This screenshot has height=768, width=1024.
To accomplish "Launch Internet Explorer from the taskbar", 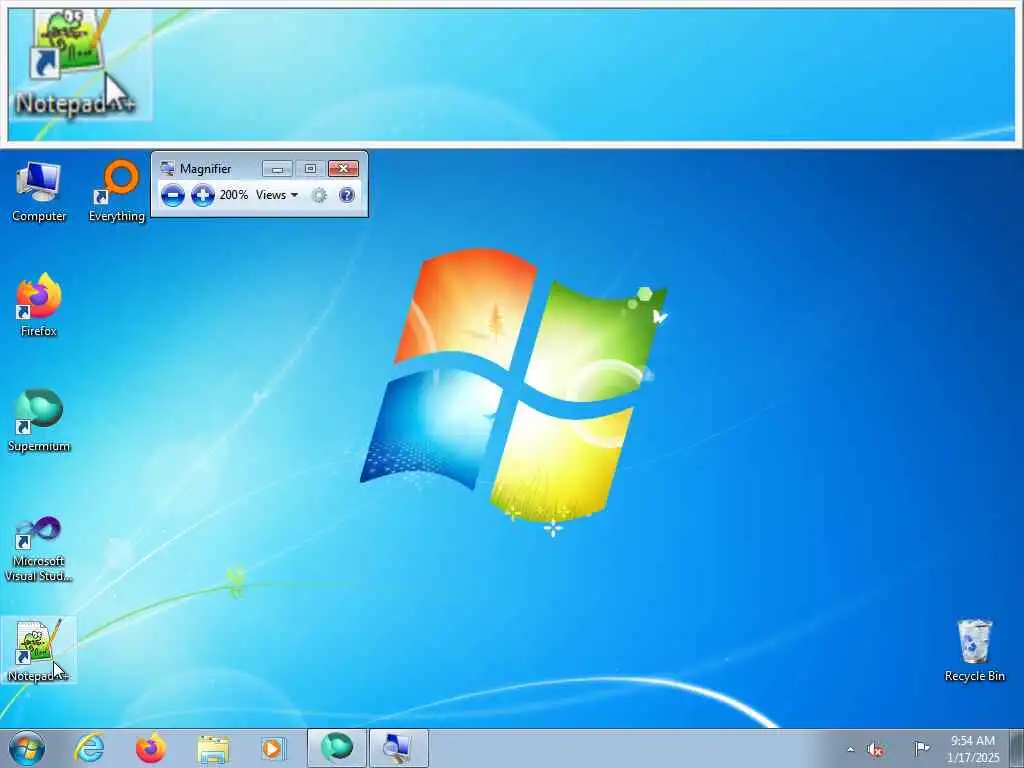I will [89, 748].
